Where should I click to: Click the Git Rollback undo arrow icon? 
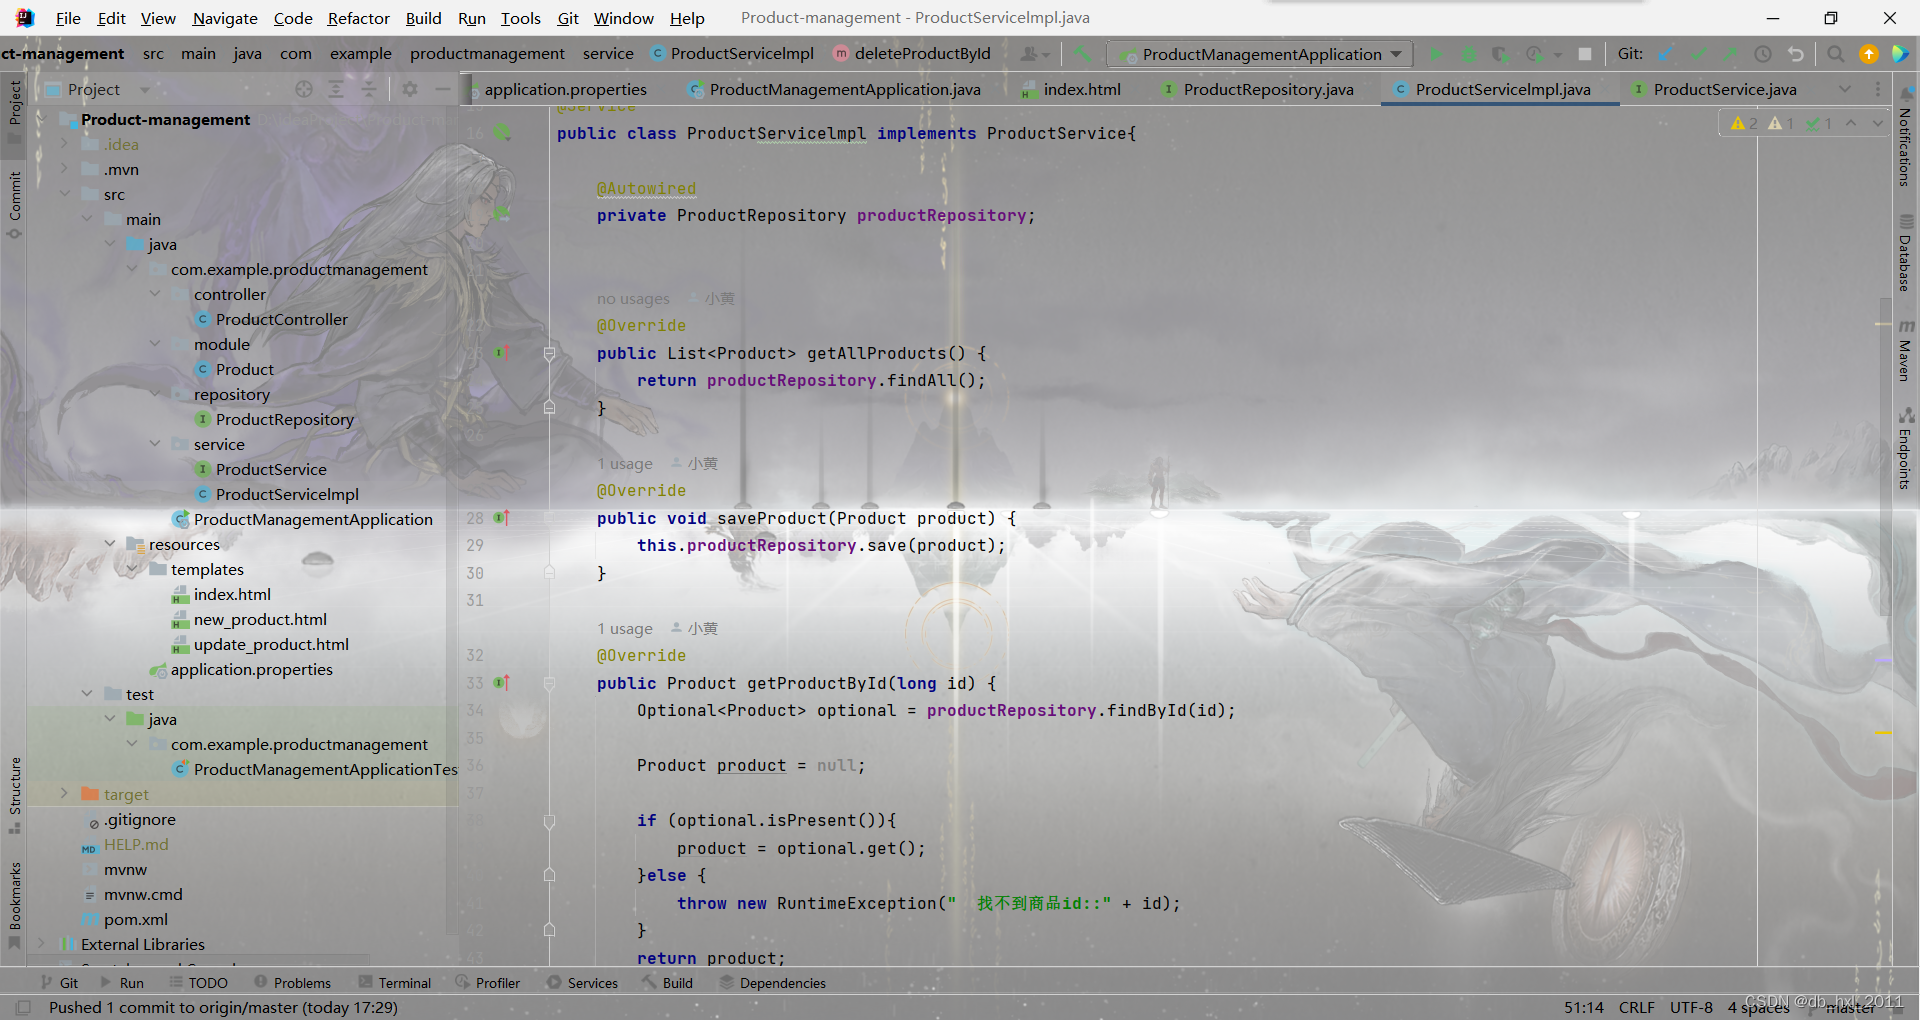coord(1796,54)
